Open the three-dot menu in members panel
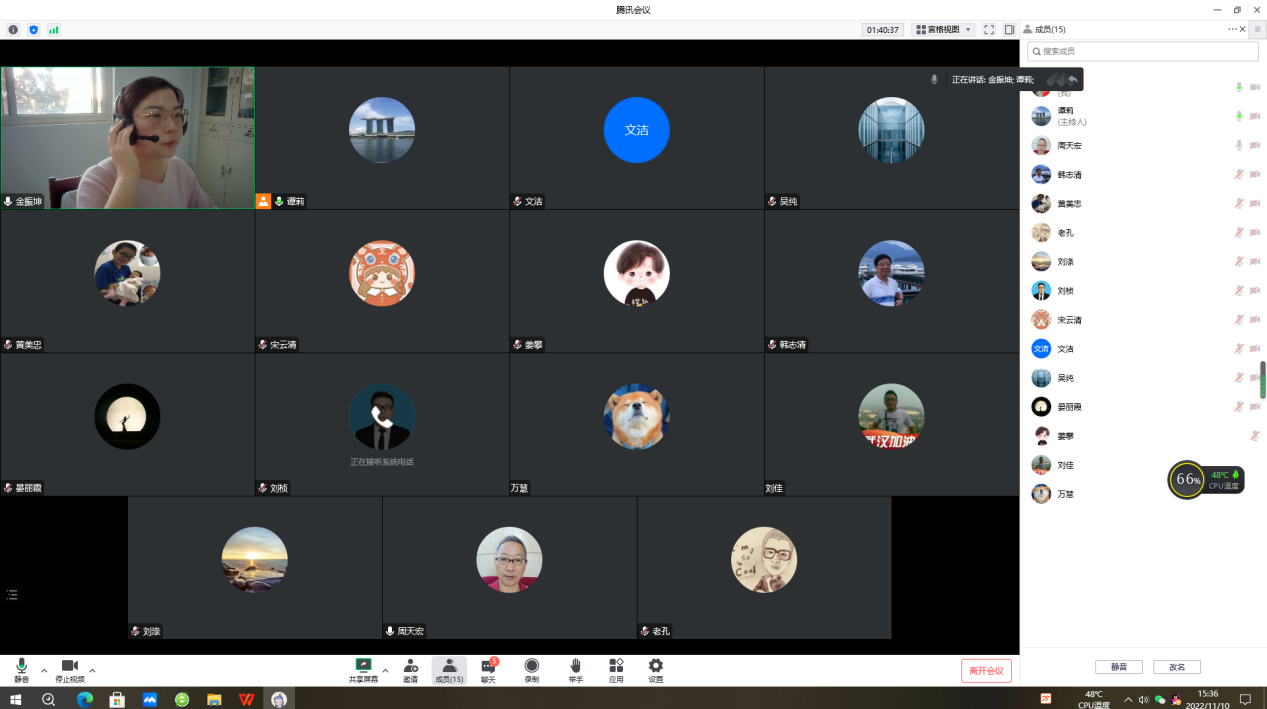Viewport: 1267px width, 709px height. (x=1233, y=30)
